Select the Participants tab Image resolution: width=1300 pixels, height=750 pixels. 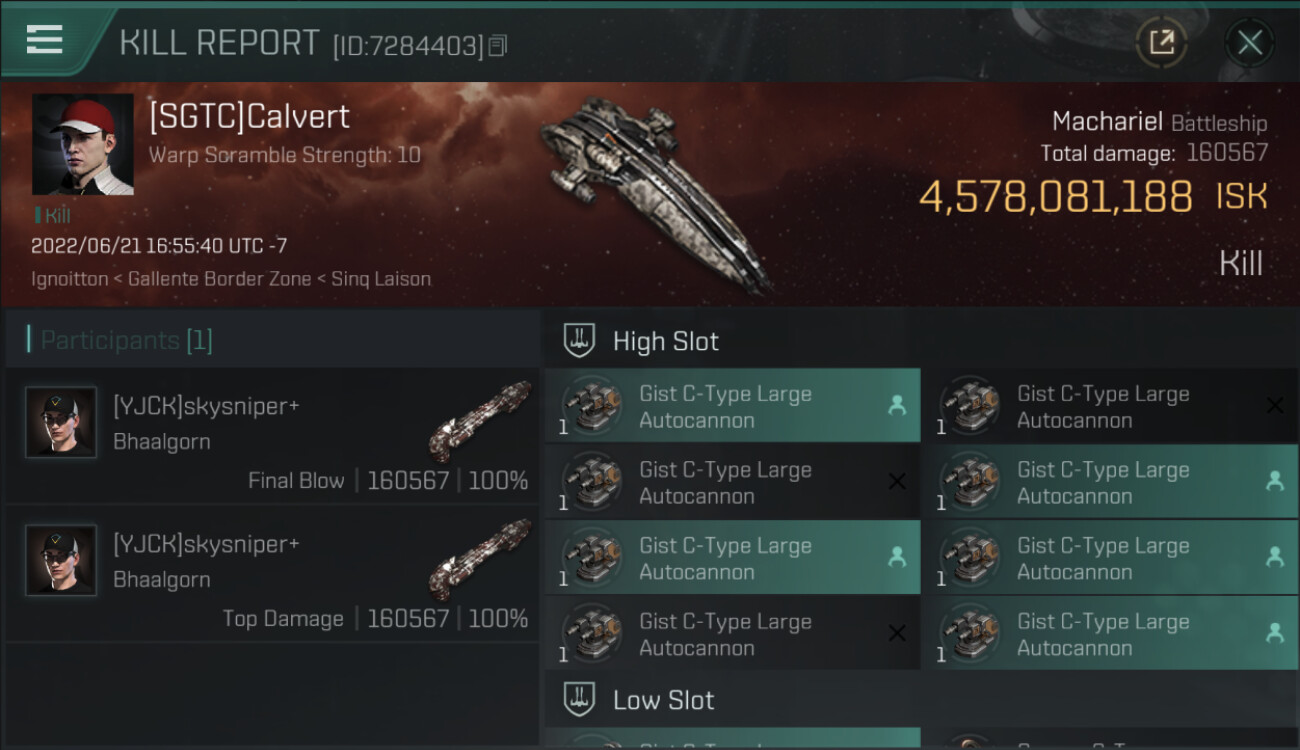point(126,340)
